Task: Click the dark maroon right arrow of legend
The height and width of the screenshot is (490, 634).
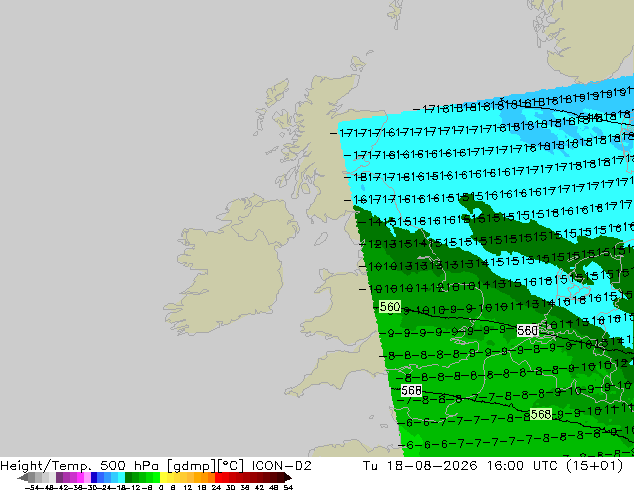Action: 287,478
